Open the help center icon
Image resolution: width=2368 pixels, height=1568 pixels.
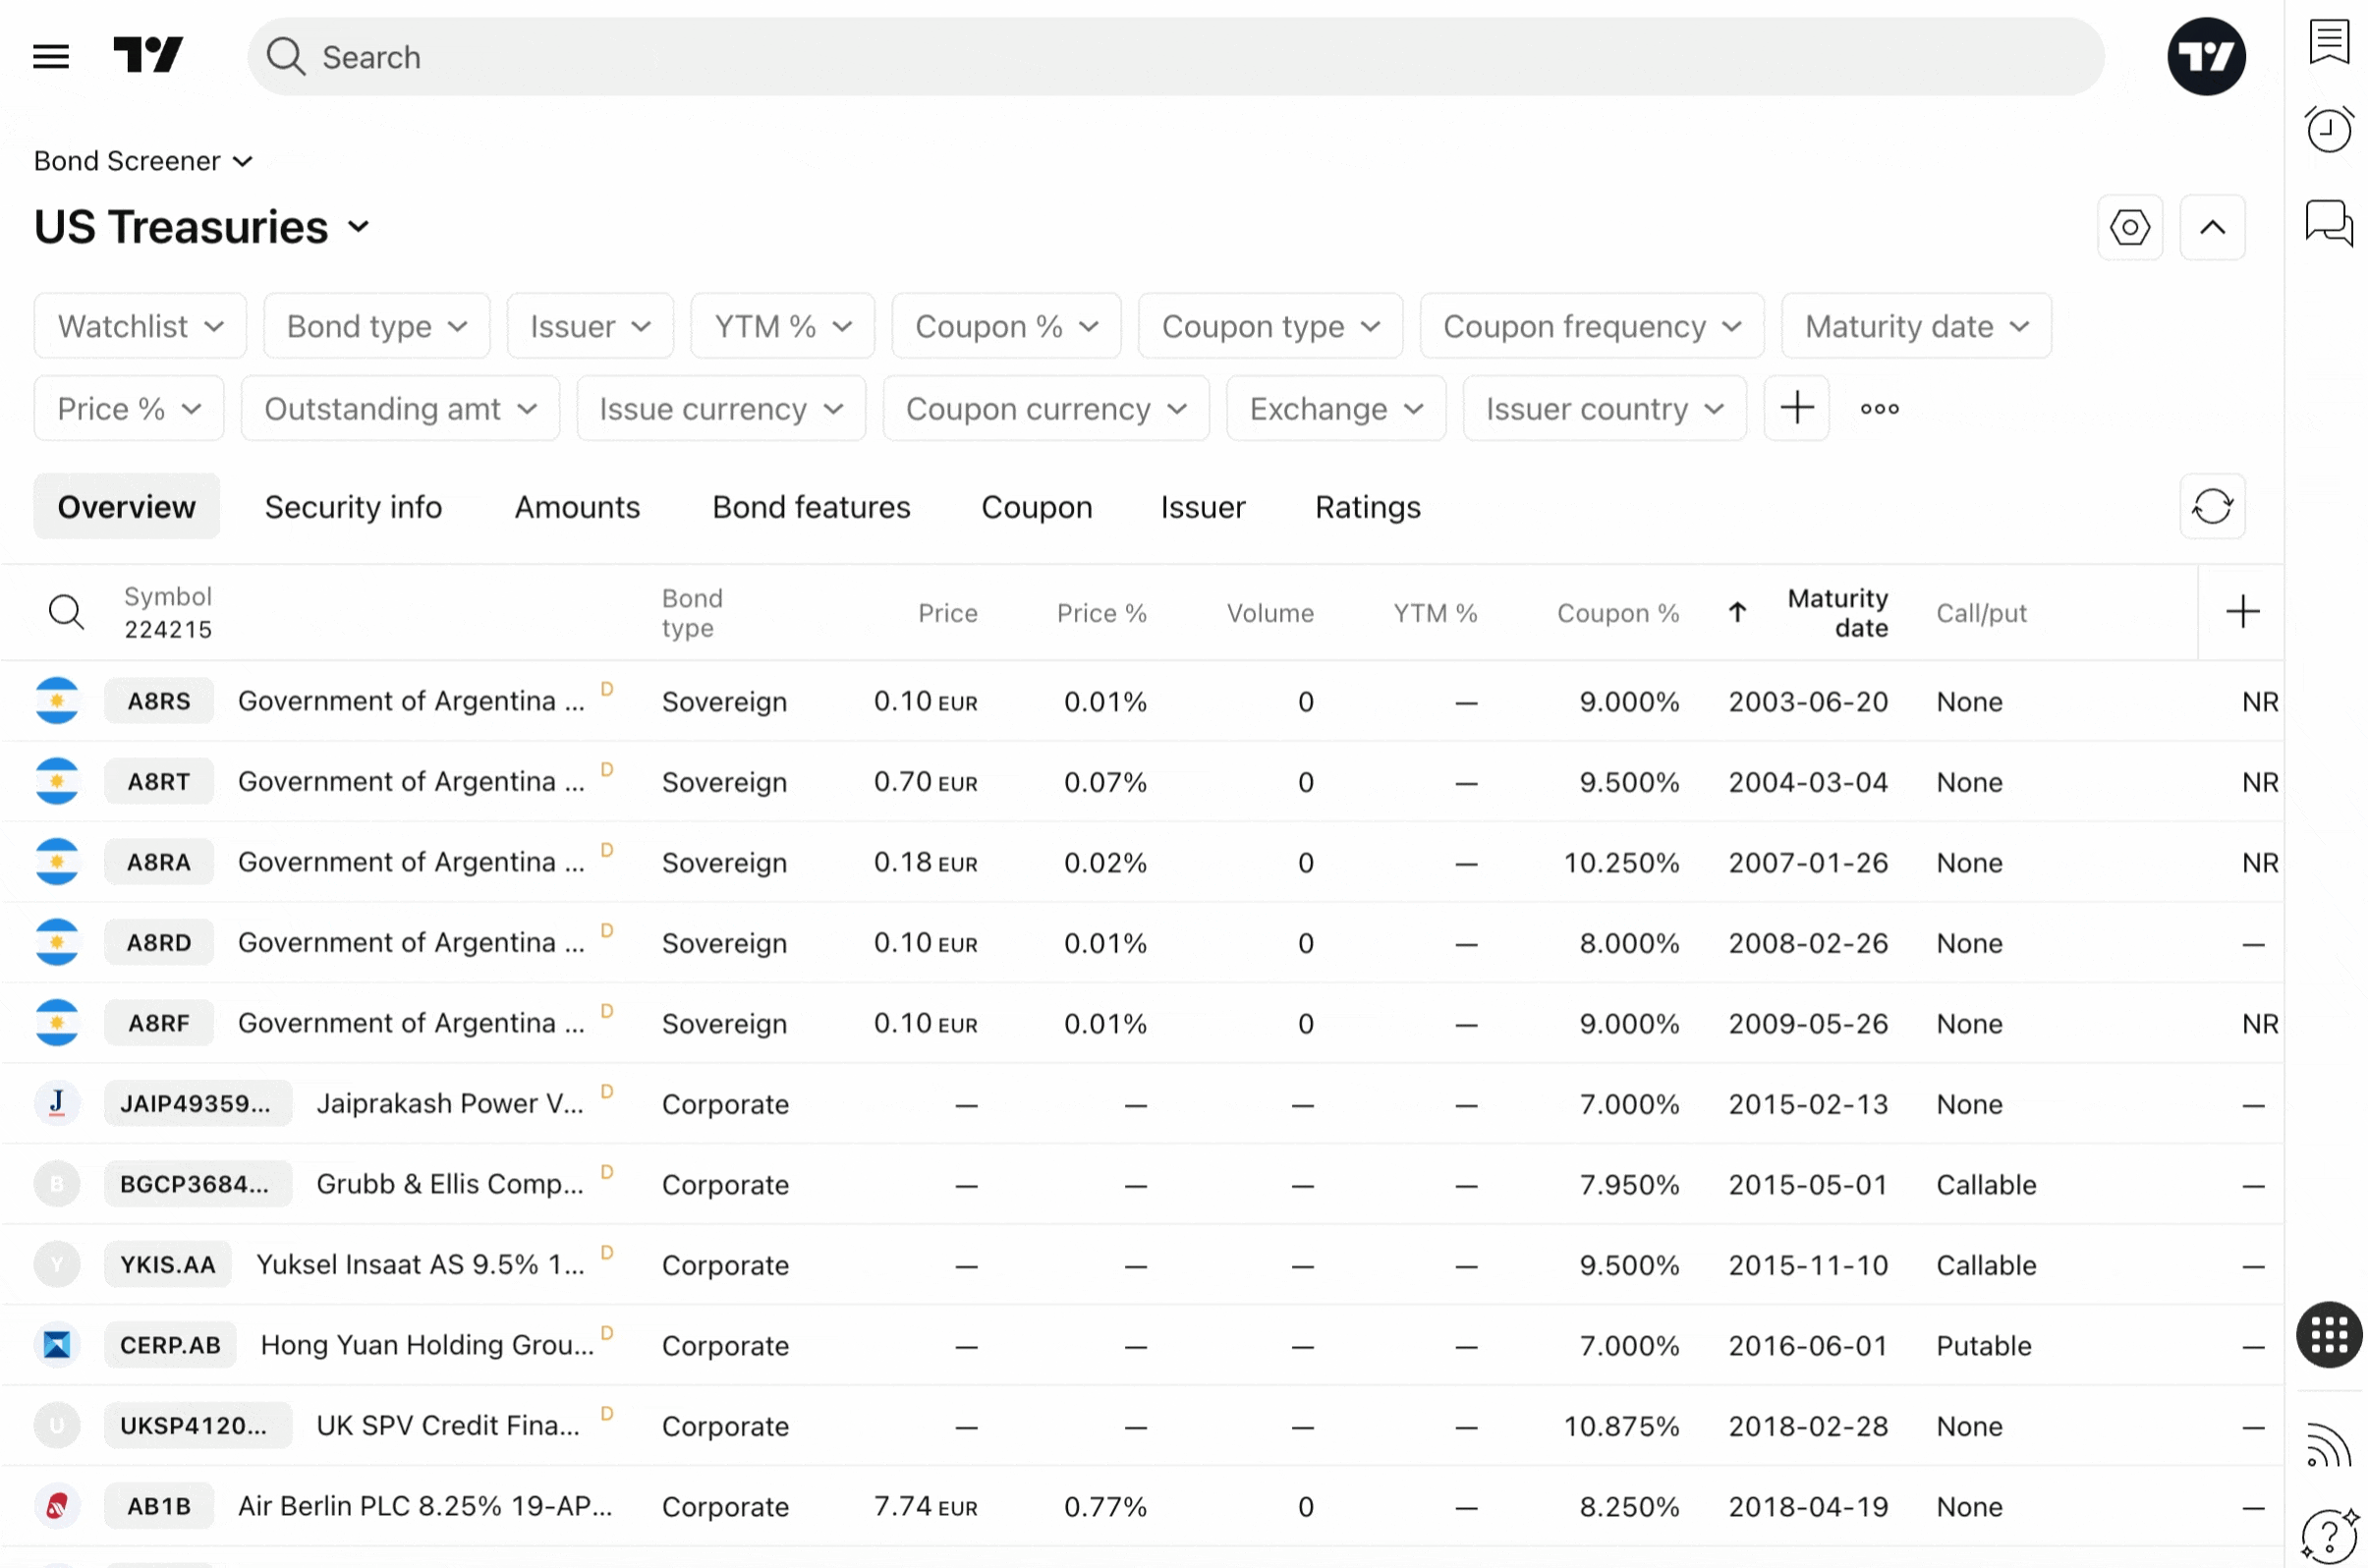[2328, 1533]
